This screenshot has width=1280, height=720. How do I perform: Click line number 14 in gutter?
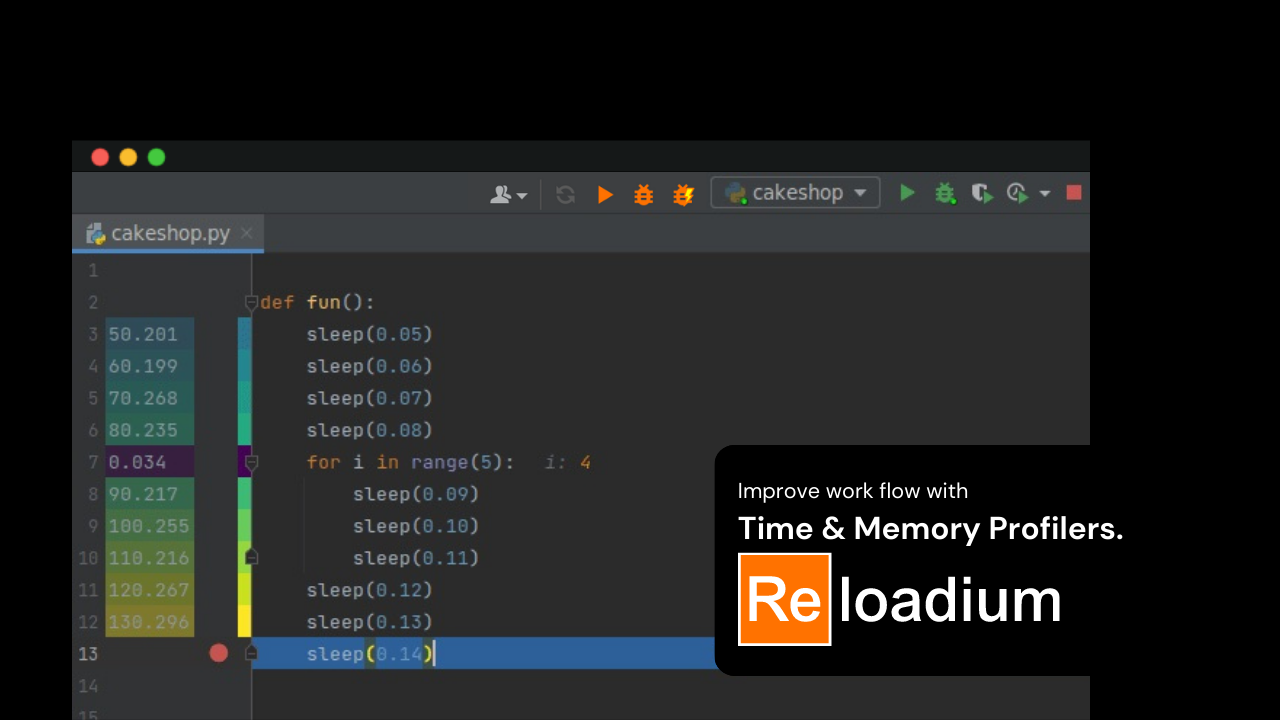(88, 686)
